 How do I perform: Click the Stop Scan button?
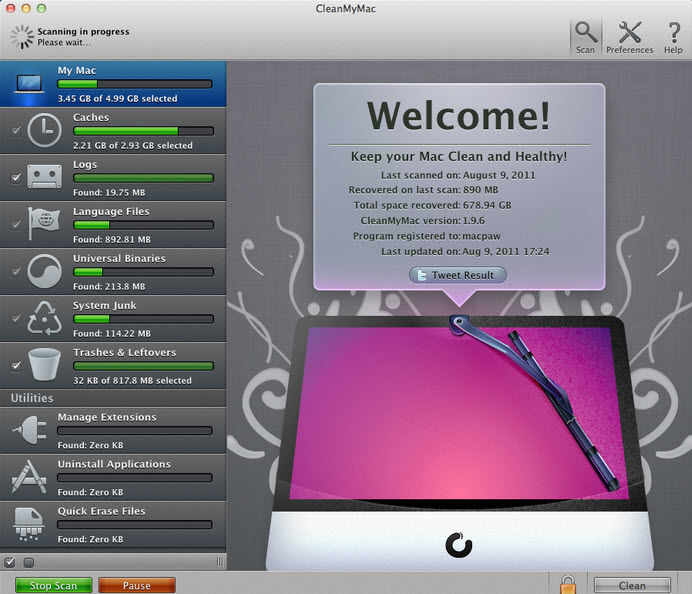point(53,586)
